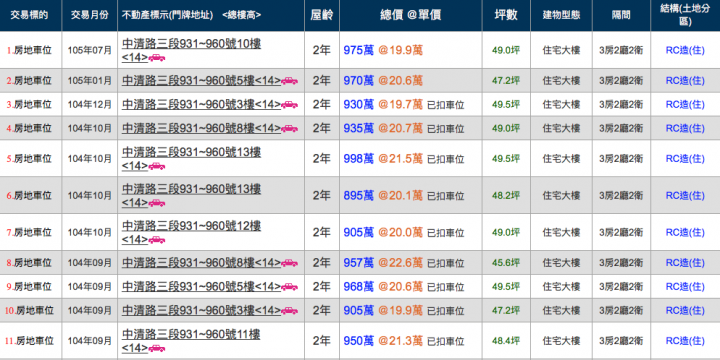This screenshot has width=720, height=360.
Task: Click the car icon in row 2 (970萬)
Action: pyautogui.click(x=289, y=81)
